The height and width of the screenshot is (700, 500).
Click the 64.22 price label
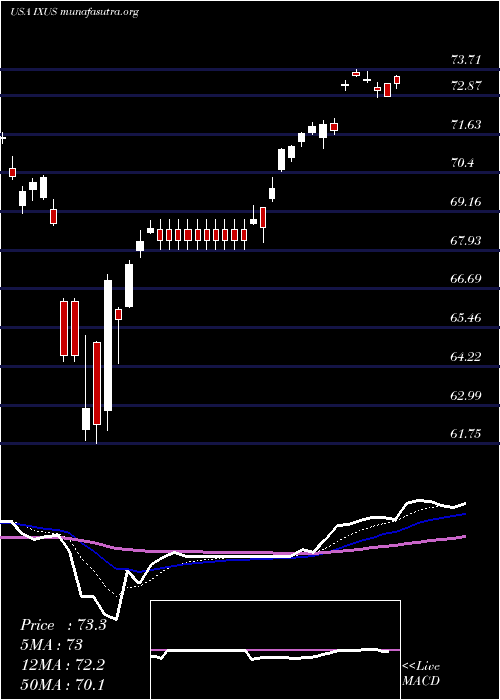466,356
